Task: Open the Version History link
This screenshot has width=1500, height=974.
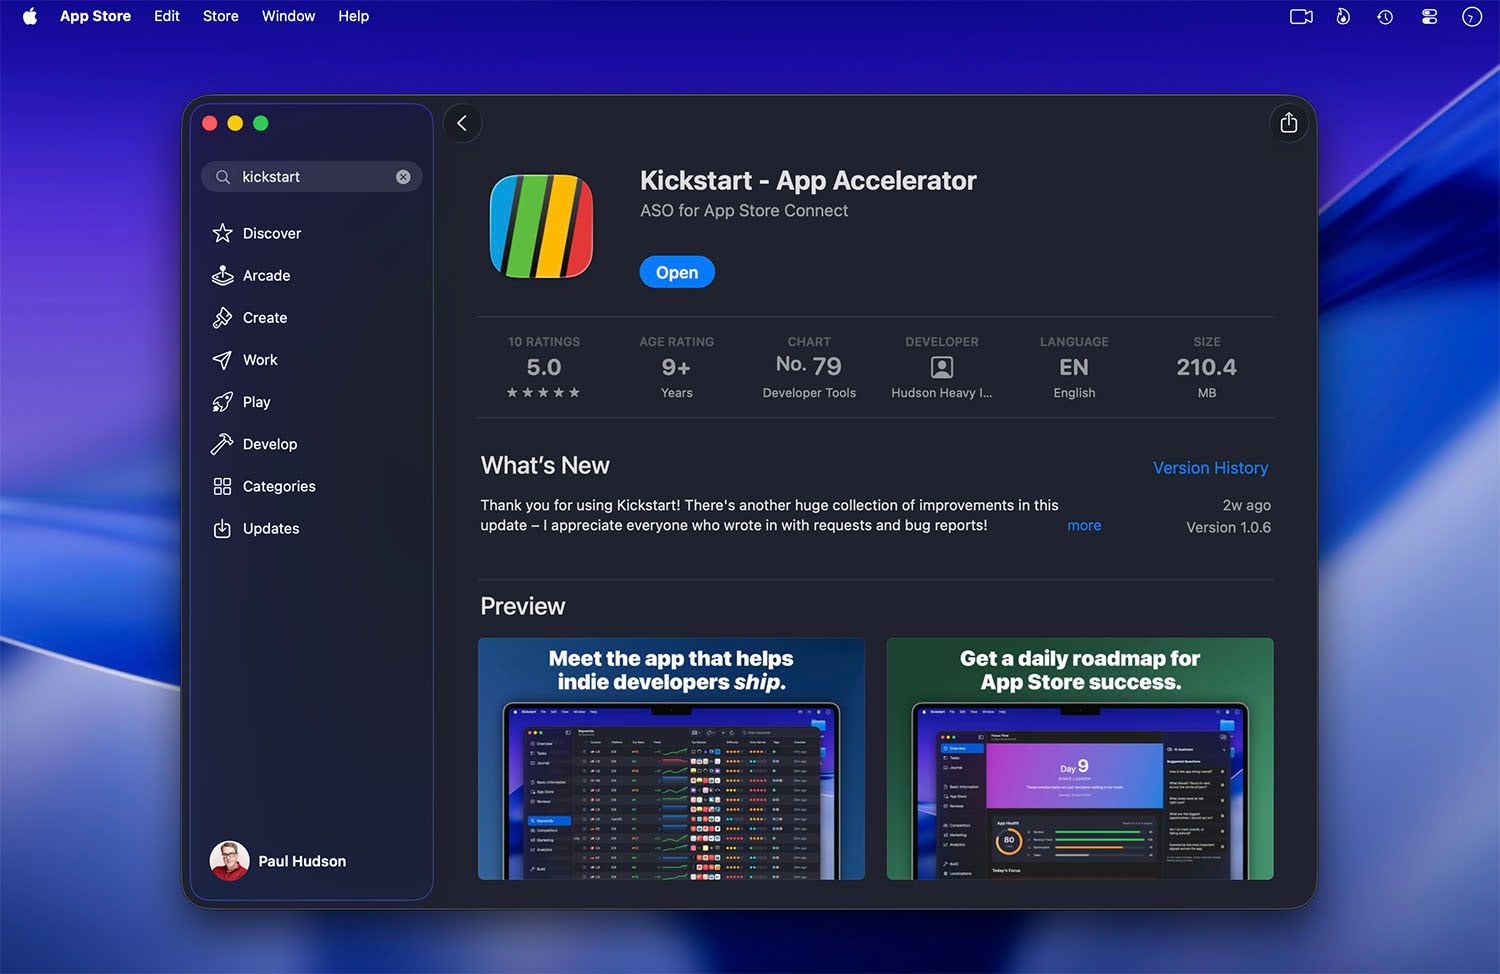Action: click(x=1210, y=468)
